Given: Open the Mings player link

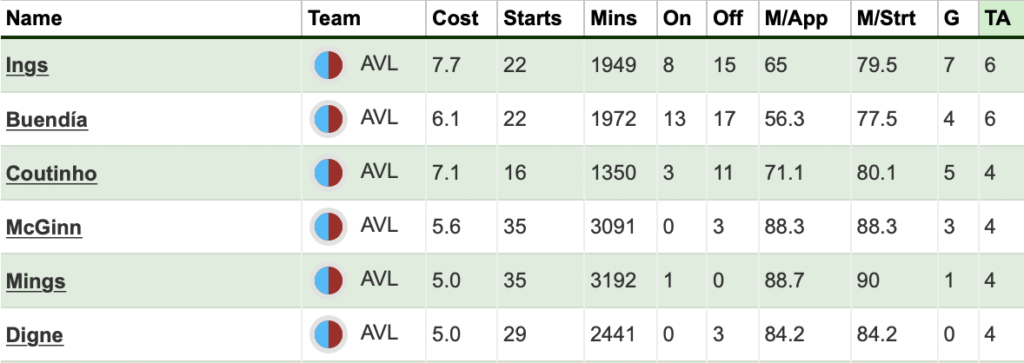Looking at the screenshot, I should coord(36,282).
